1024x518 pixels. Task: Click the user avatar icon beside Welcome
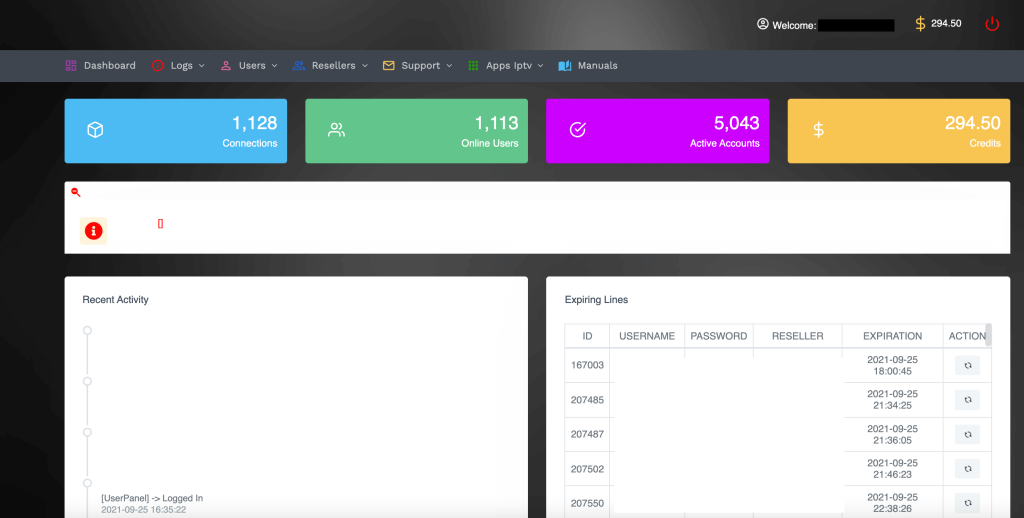[763, 24]
